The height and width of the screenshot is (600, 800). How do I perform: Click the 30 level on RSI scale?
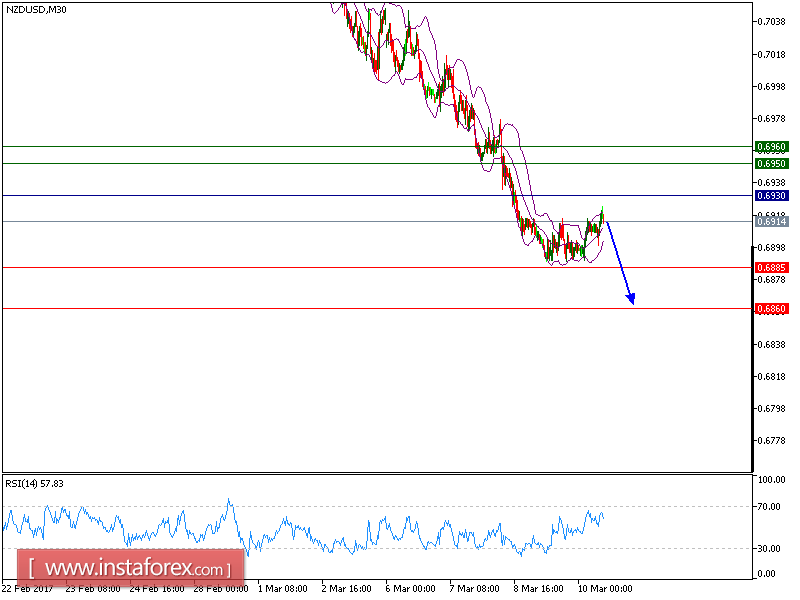[767, 547]
